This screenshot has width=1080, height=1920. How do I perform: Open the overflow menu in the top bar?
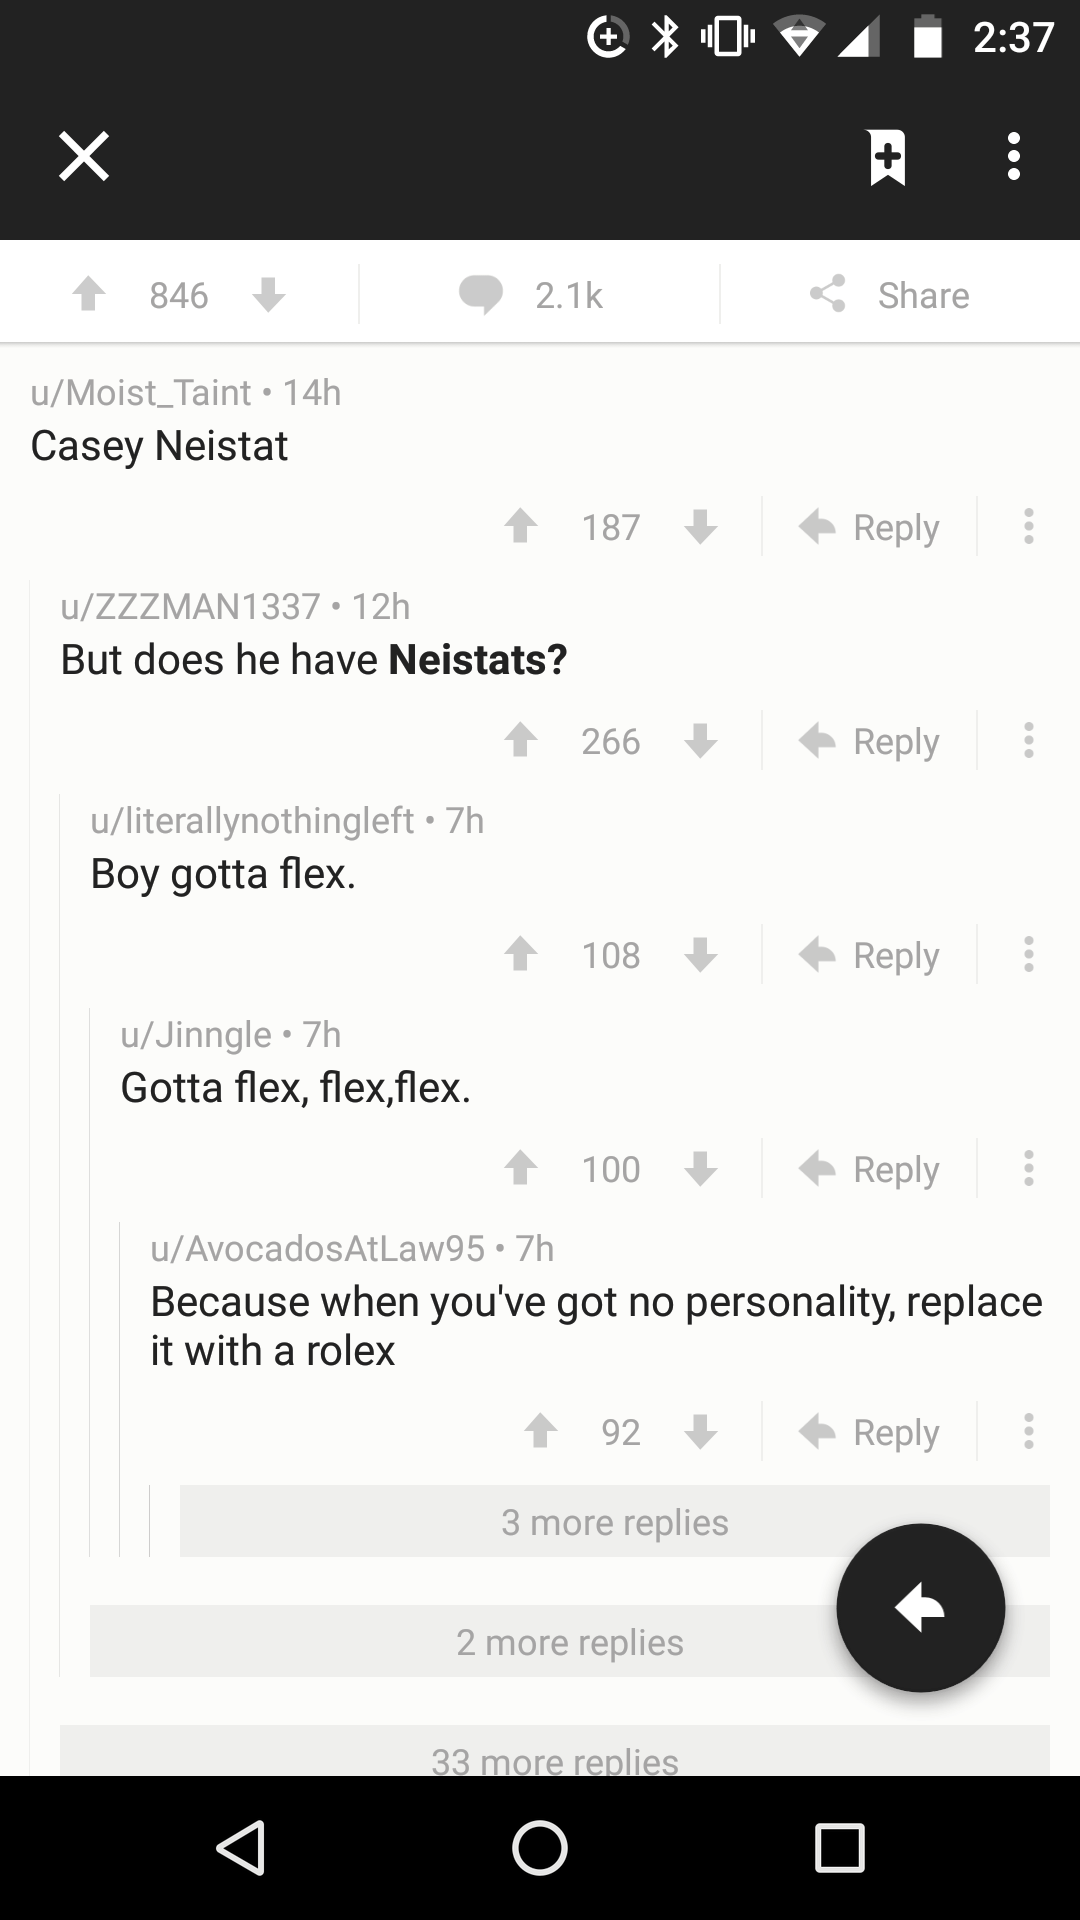pyautogui.click(x=1013, y=158)
